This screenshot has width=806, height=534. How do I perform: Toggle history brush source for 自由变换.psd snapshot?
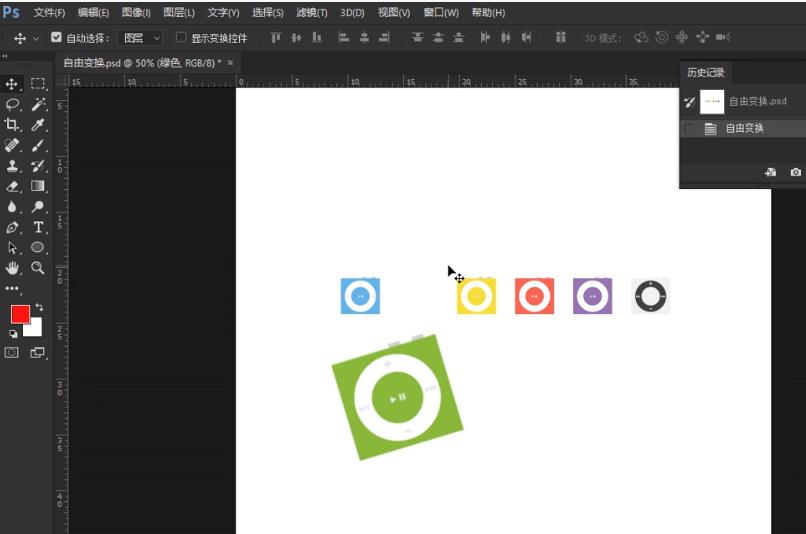pyautogui.click(x=690, y=102)
